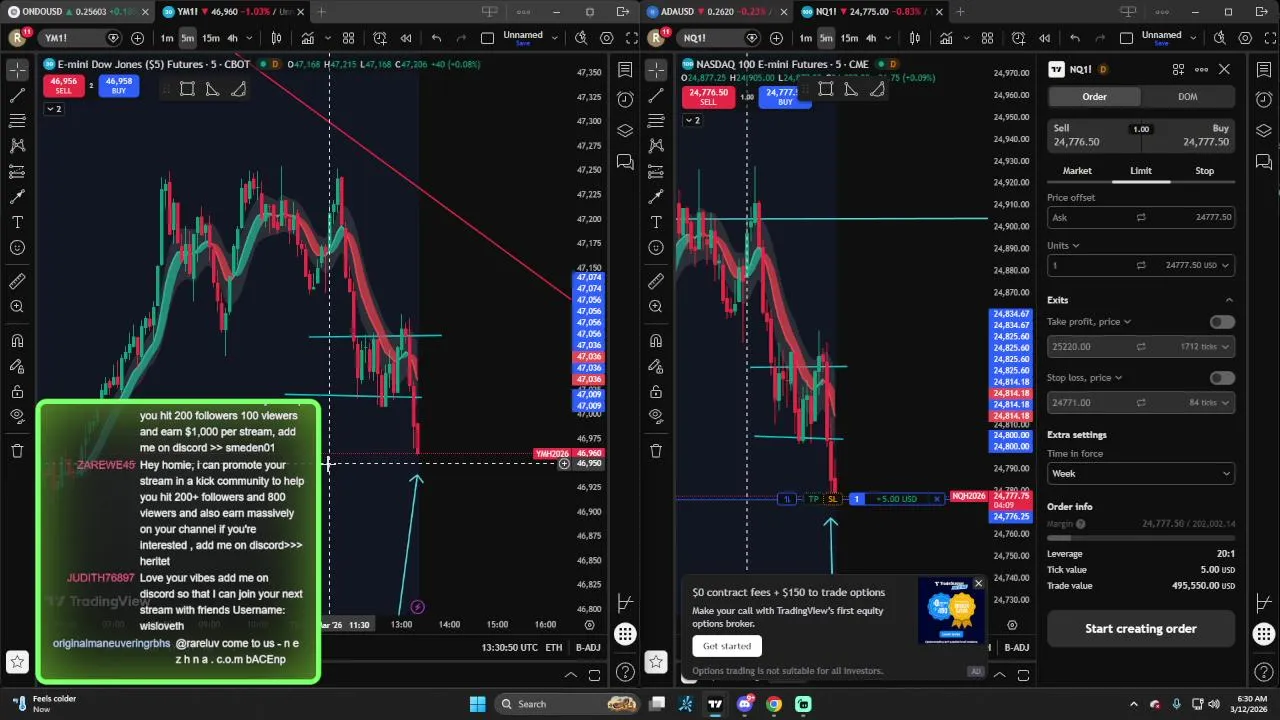This screenshot has height=720, width=1280.
Task: Toggle units conversion arrows in Units field
Action: click(1140, 265)
